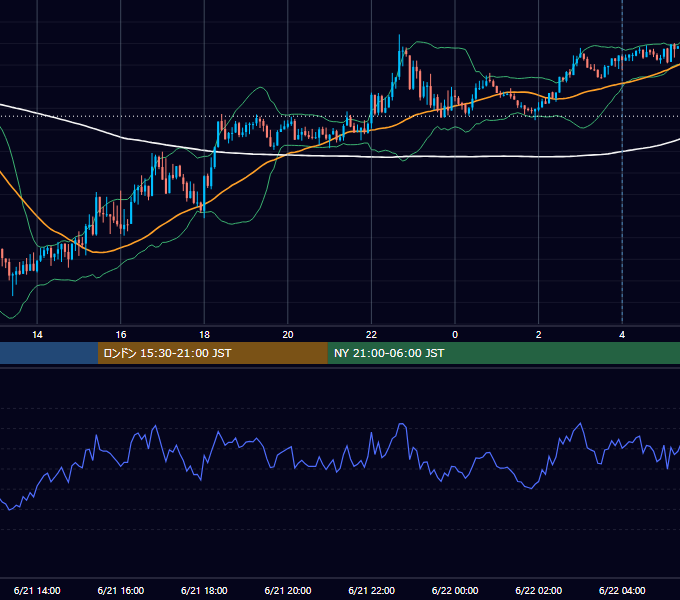Click the 6/21 16:00 time label
Viewport: 680px width, 600px height.
coord(121,590)
